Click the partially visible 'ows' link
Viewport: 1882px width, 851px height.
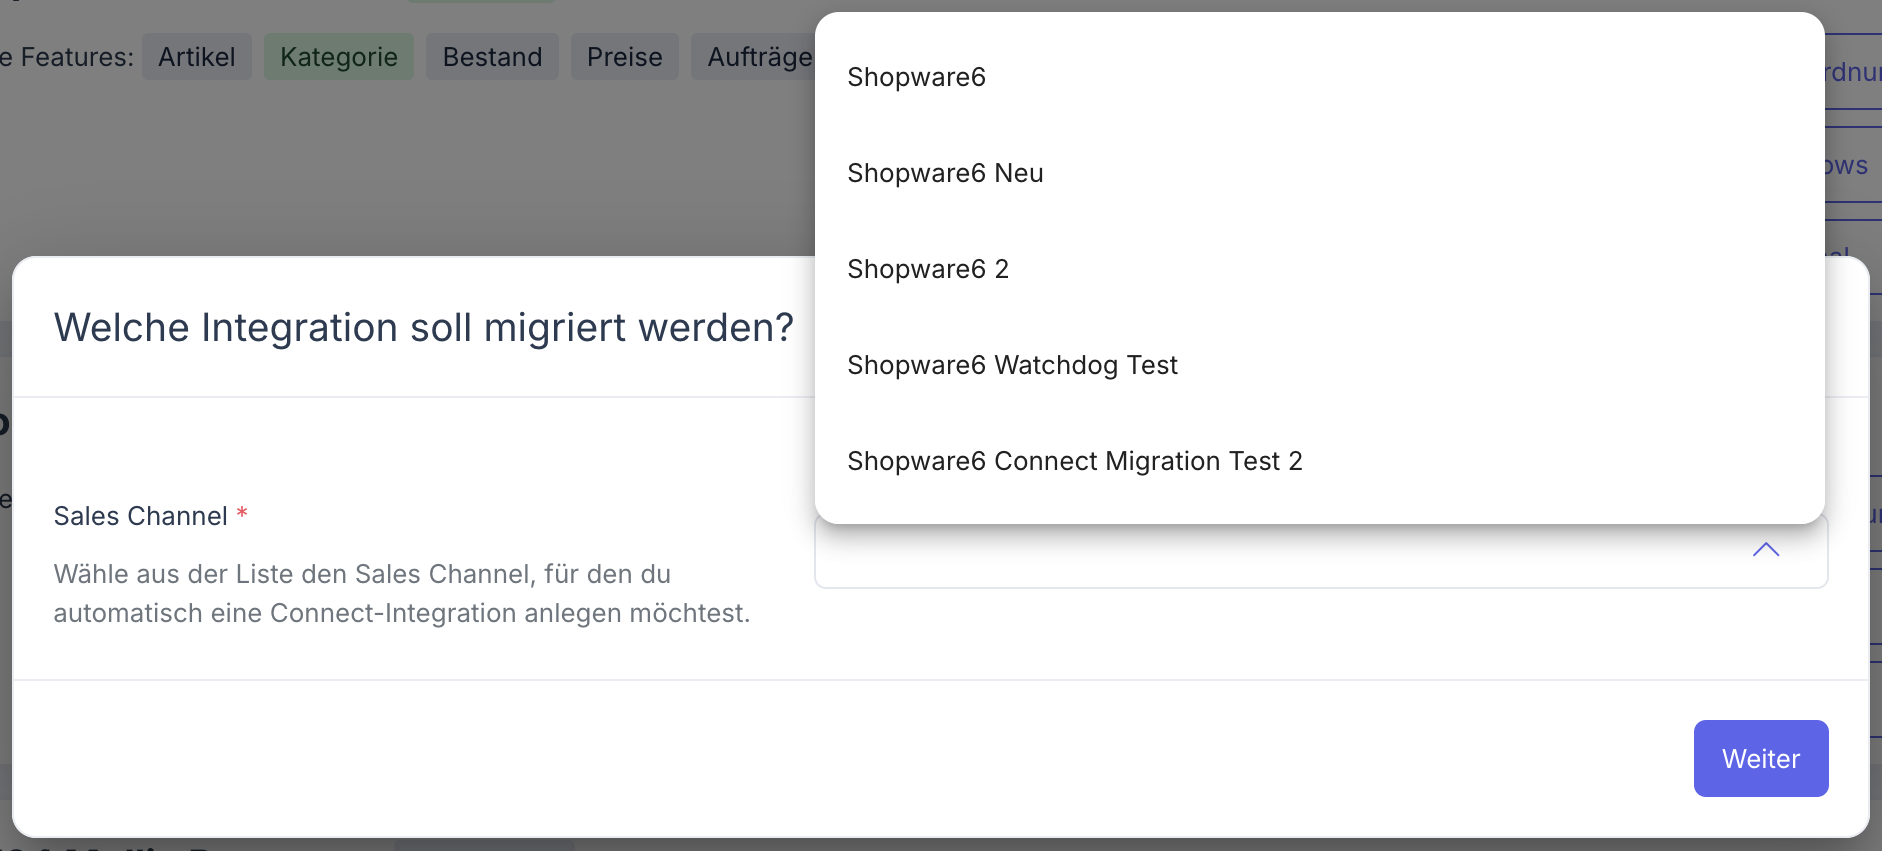1847,165
